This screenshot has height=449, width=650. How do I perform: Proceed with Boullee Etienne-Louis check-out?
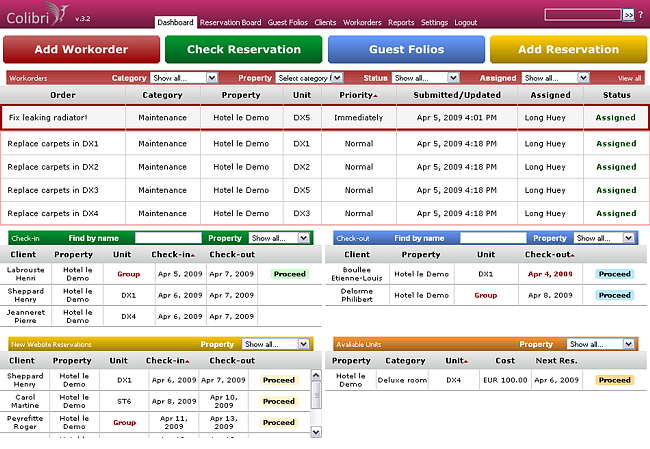[x=615, y=274]
